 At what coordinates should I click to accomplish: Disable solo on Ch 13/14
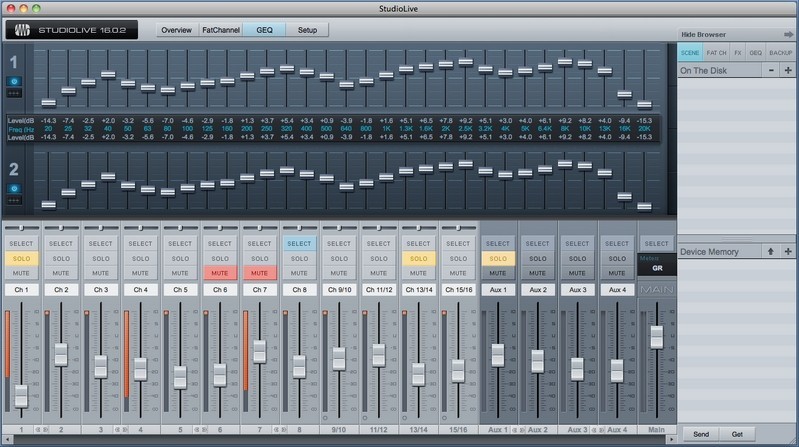coord(418,258)
